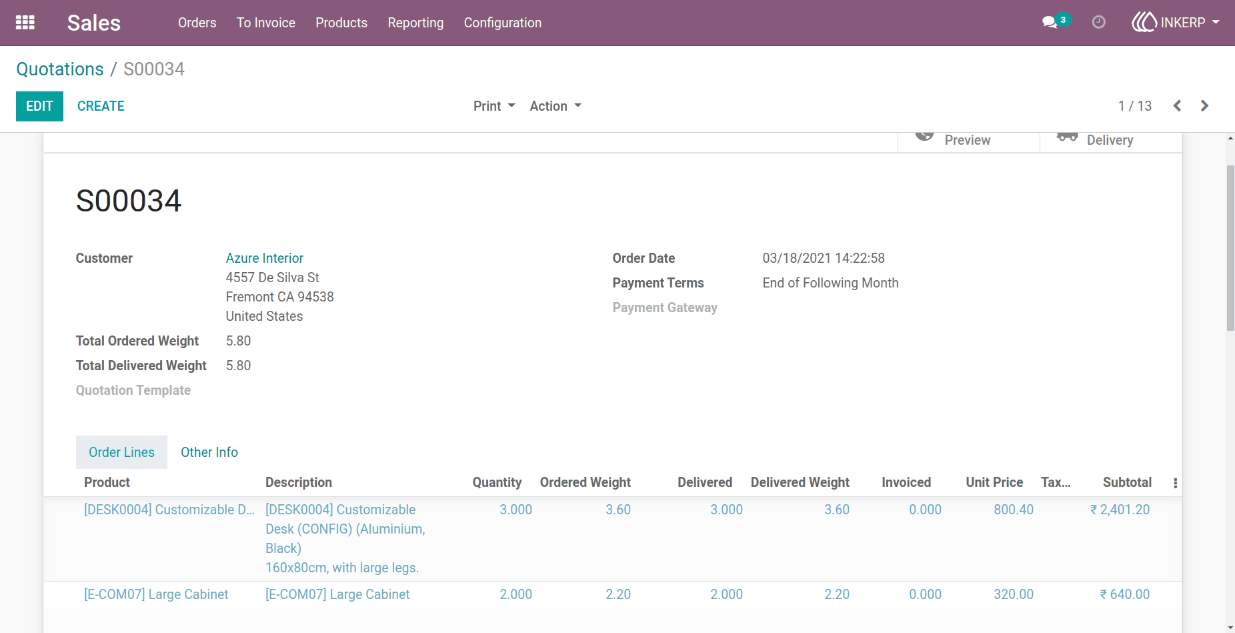The height and width of the screenshot is (633, 1235).
Task: Open the Reporting menu
Action: [x=416, y=22]
